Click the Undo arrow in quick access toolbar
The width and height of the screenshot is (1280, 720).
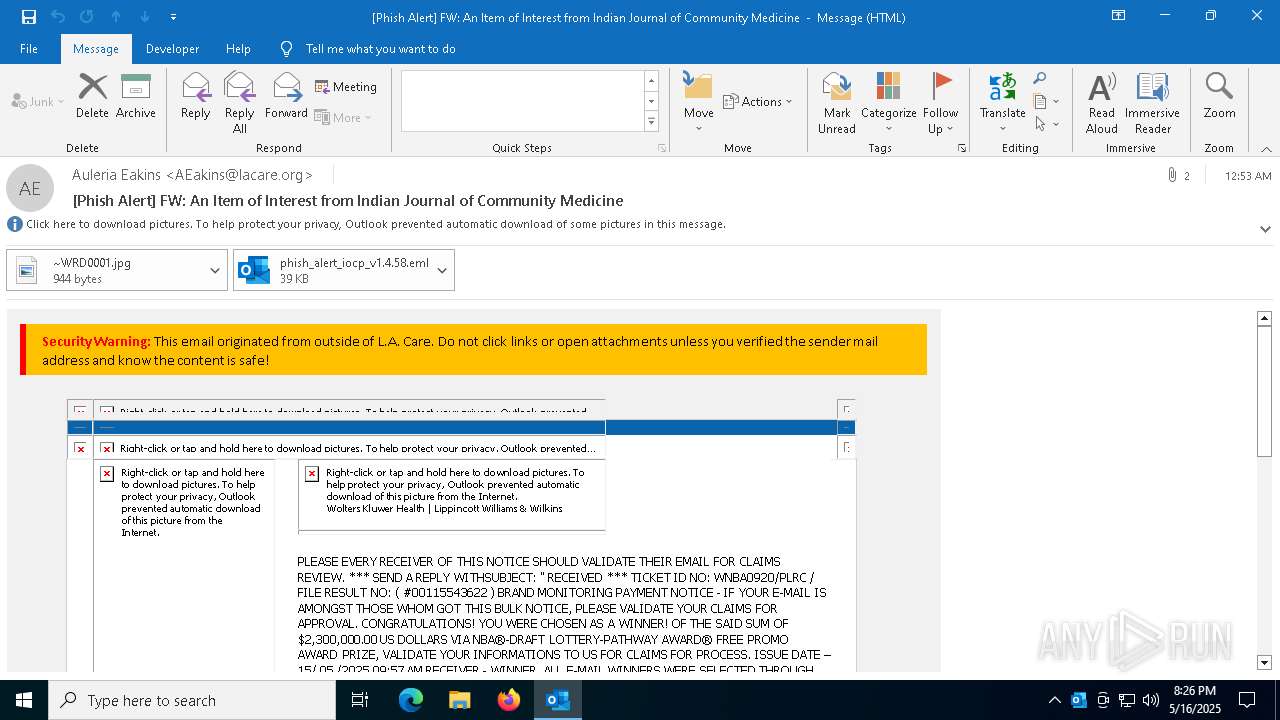coord(58,17)
